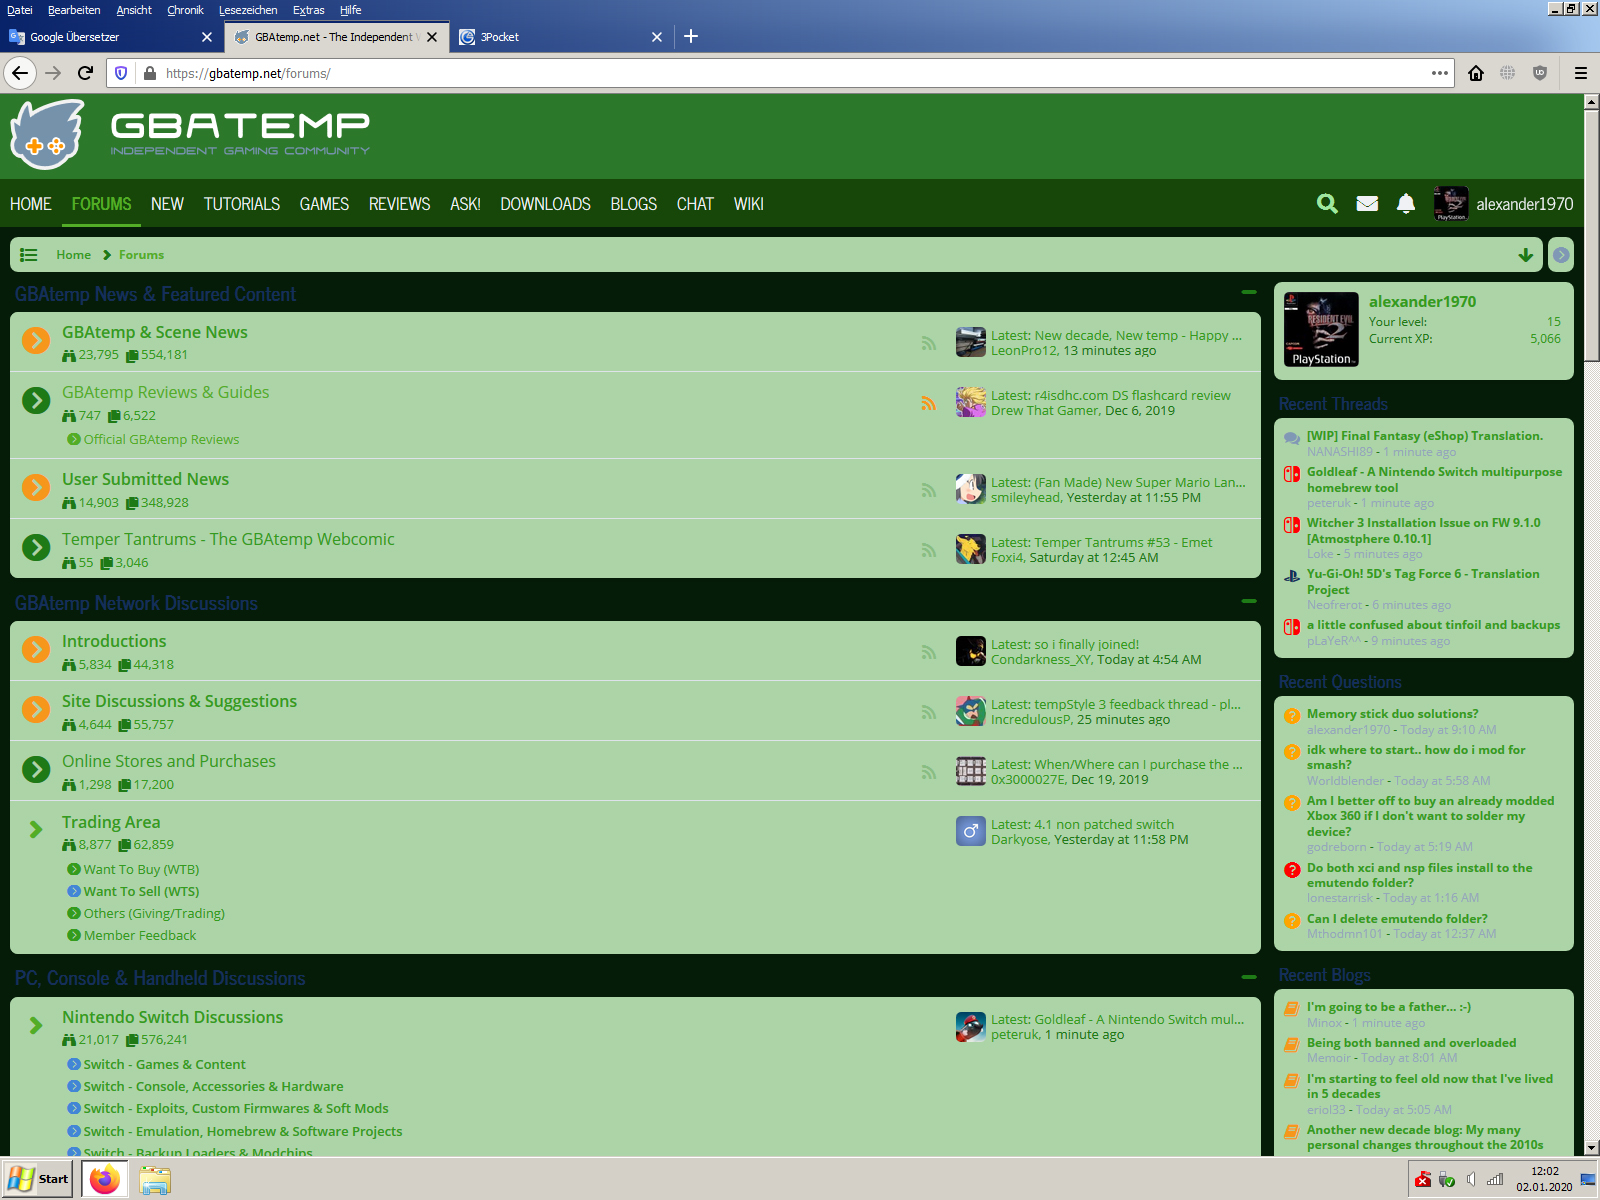Screen dimensions: 1600x1200
Task: Click the alexander1970 profile avatar thumbnail in sidebar
Action: 1321,330
